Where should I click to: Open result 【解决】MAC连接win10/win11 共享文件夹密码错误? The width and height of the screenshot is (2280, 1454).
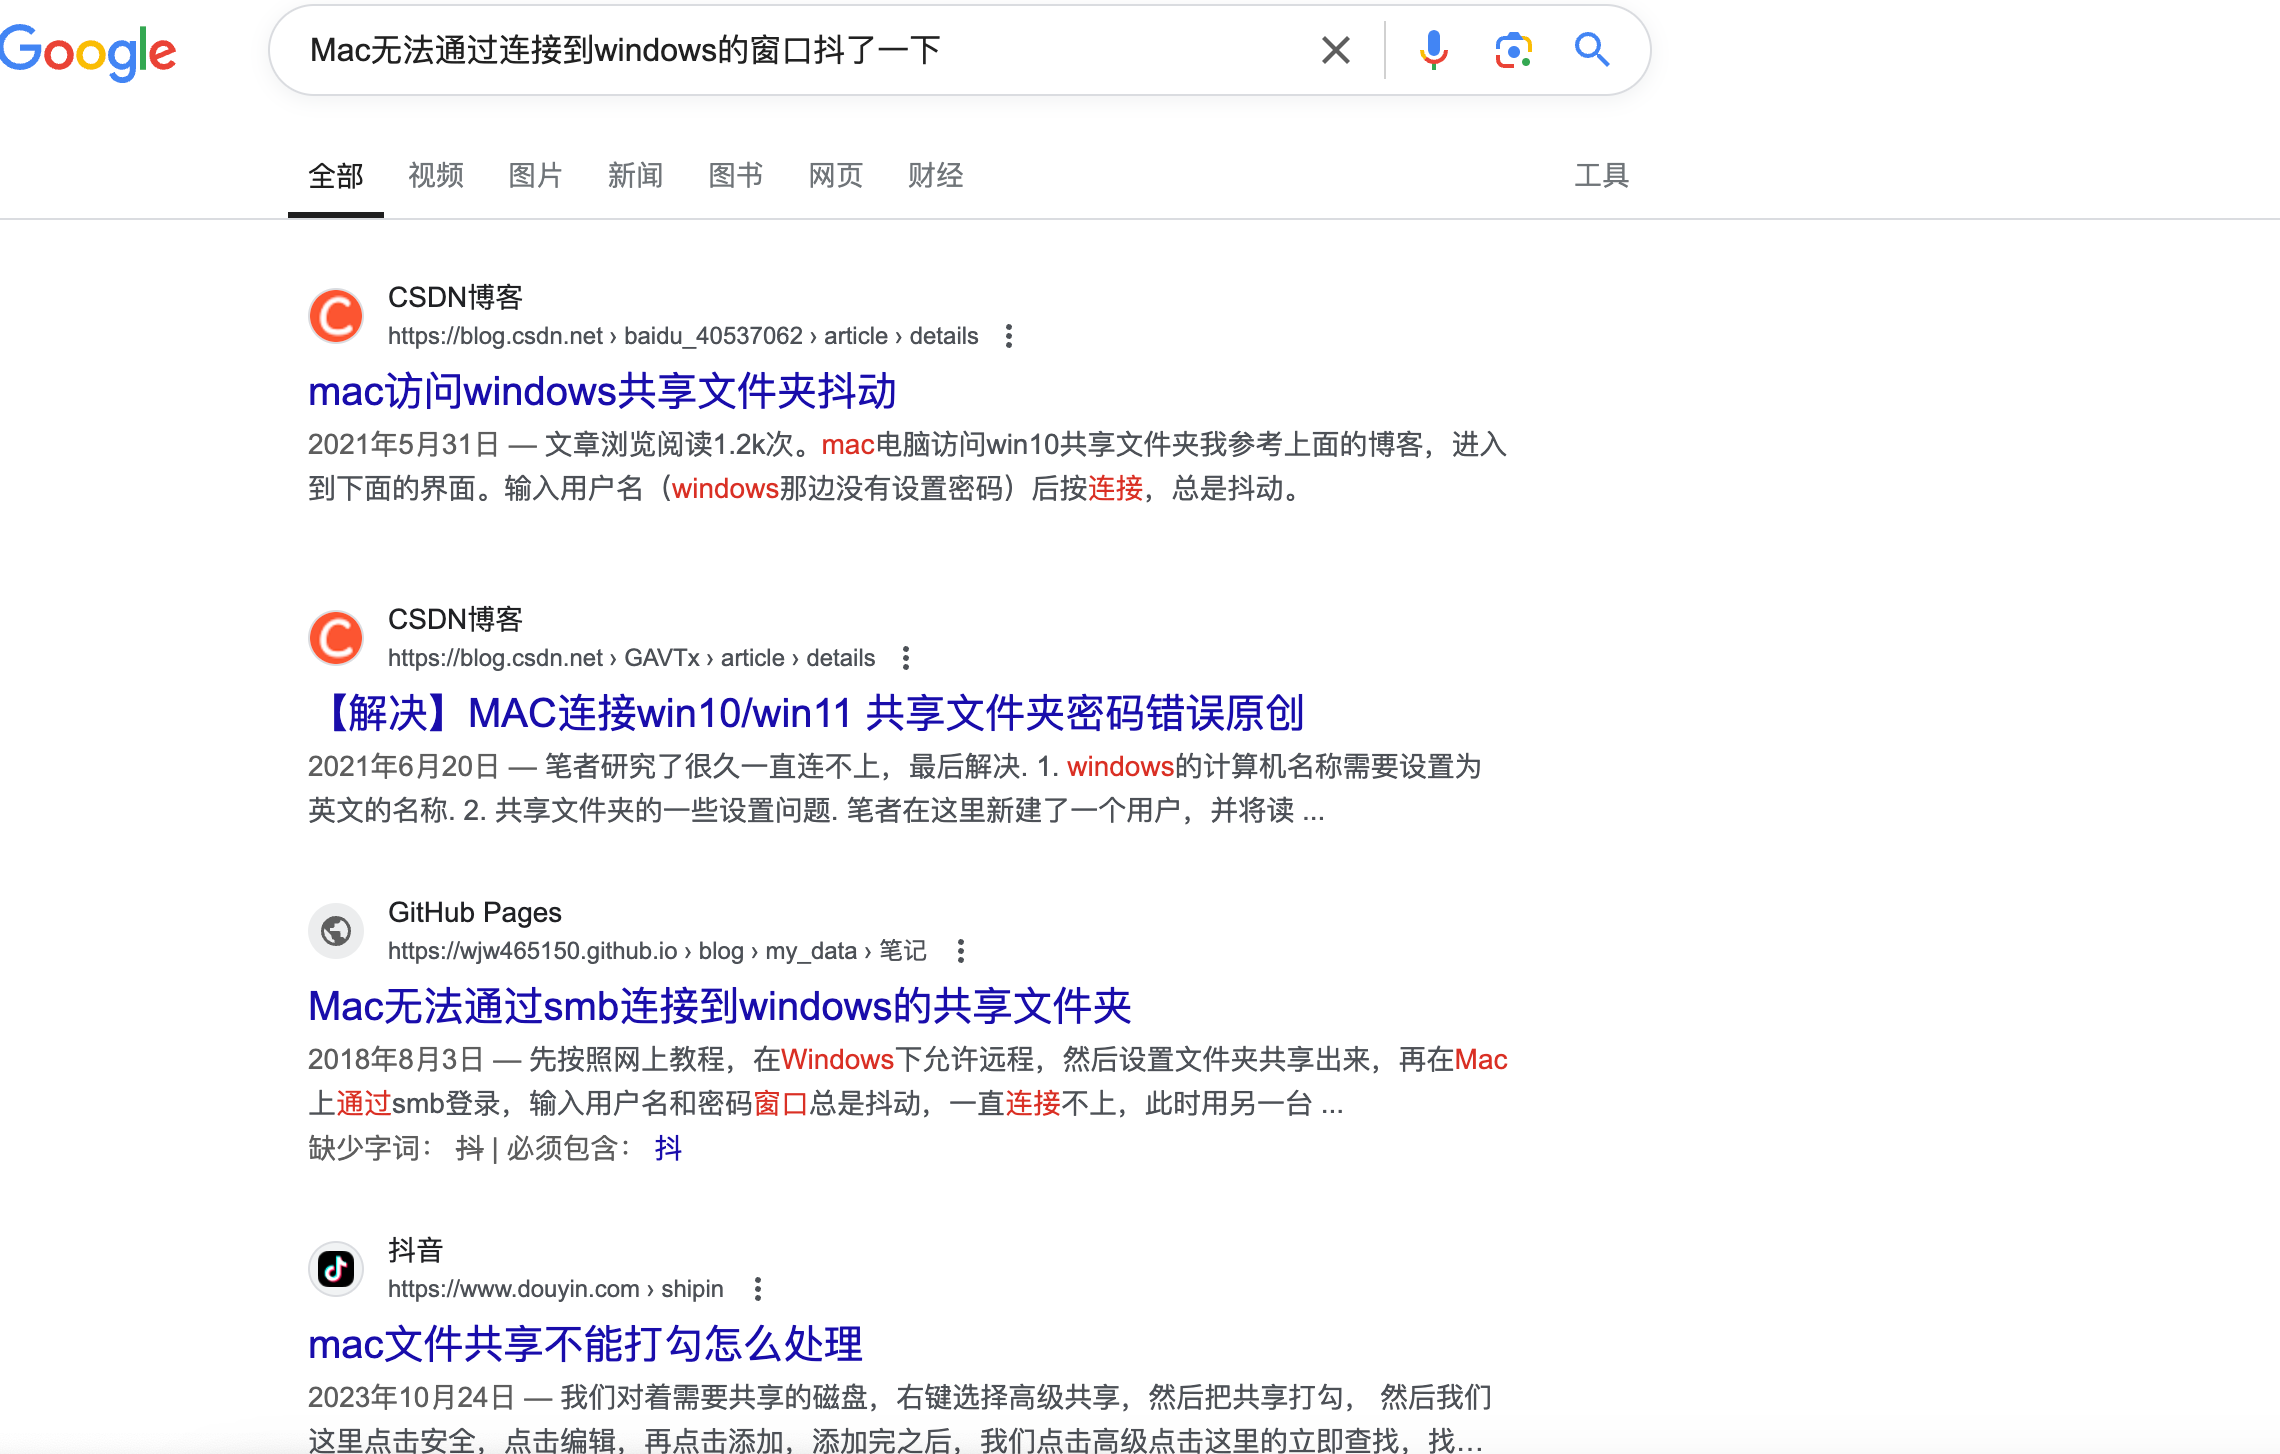click(x=806, y=713)
